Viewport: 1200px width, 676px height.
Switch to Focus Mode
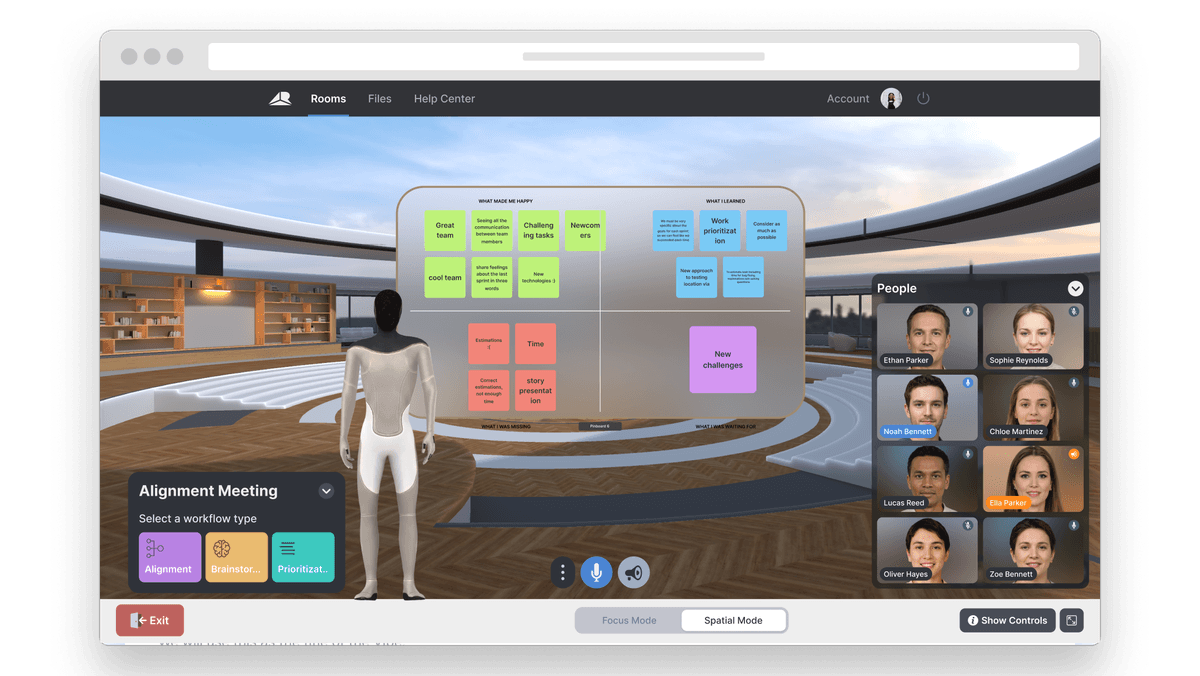629,620
